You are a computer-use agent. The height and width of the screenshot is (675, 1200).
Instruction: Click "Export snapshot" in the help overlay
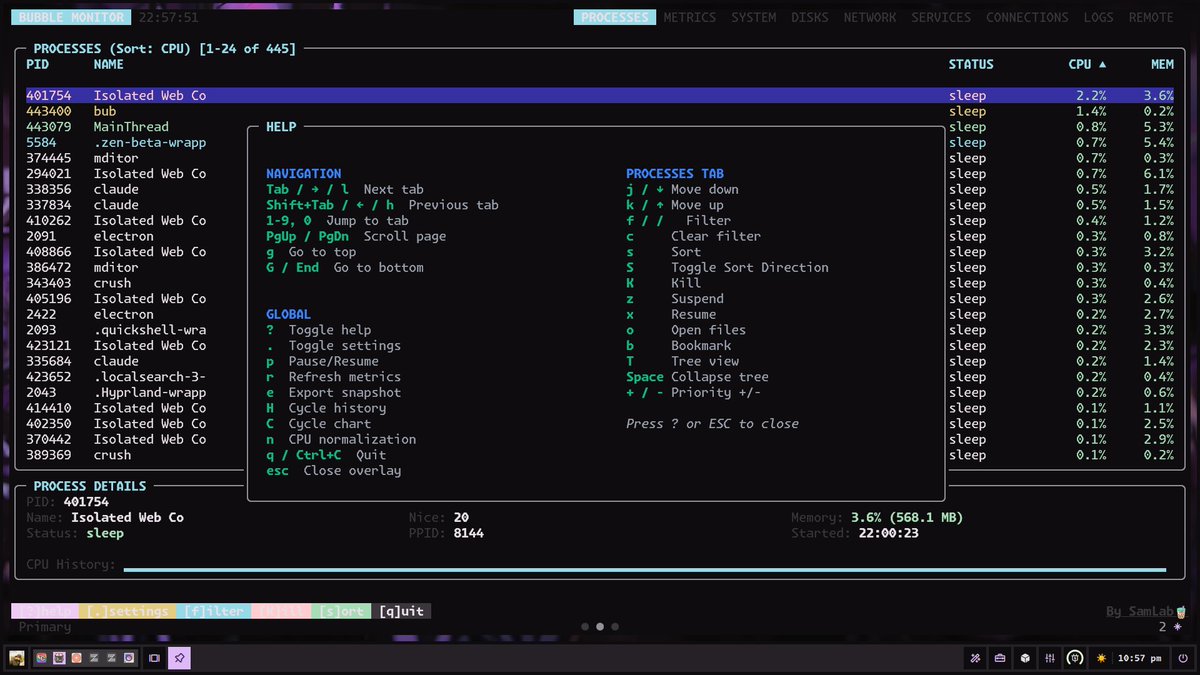coord(345,393)
